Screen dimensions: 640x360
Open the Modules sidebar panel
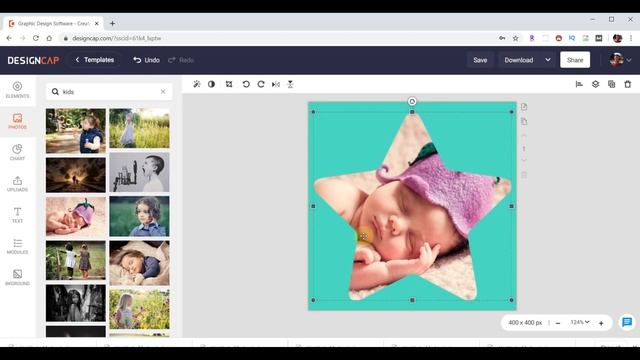[17, 246]
